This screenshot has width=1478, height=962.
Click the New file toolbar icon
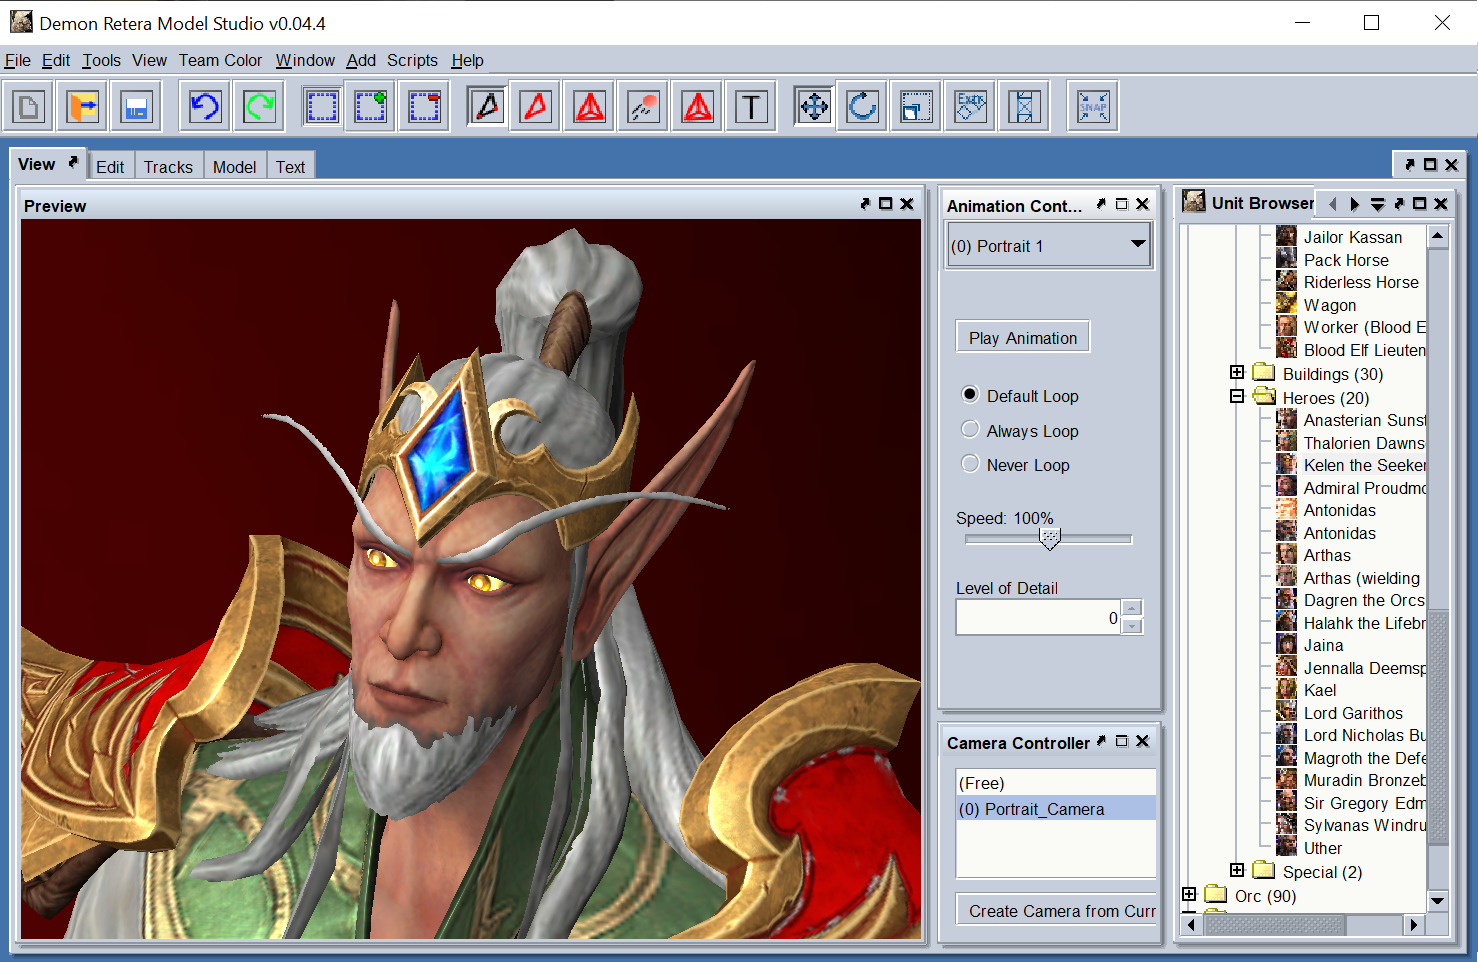pyautogui.click(x=29, y=106)
